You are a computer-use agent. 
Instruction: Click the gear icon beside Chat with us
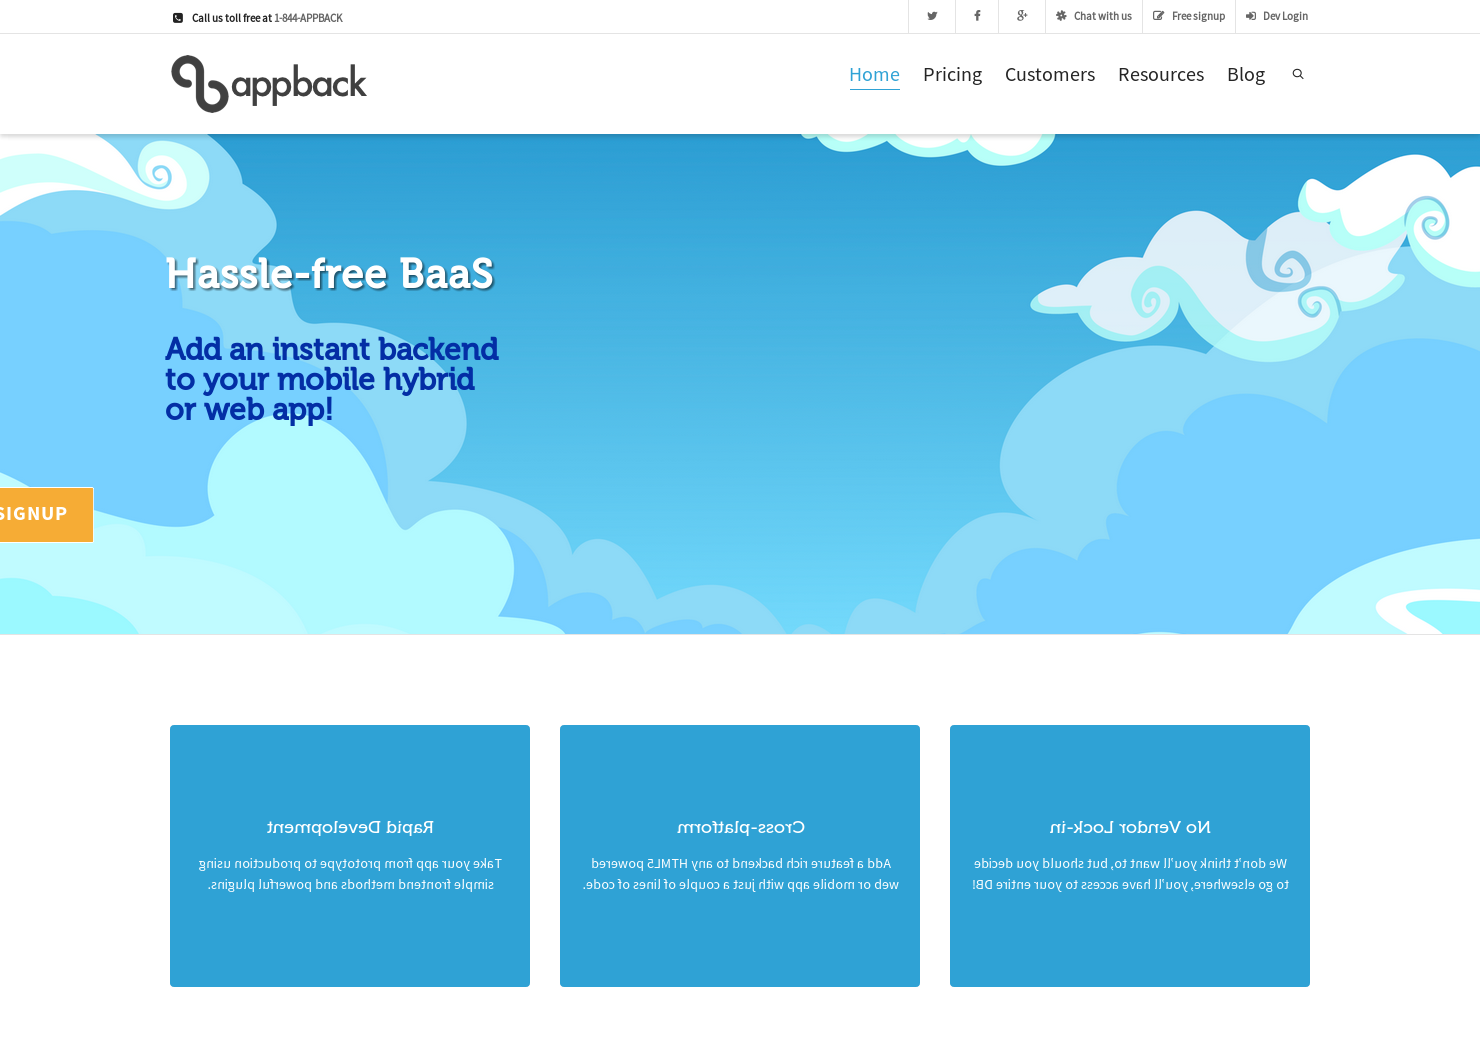tap(1060, 16)
